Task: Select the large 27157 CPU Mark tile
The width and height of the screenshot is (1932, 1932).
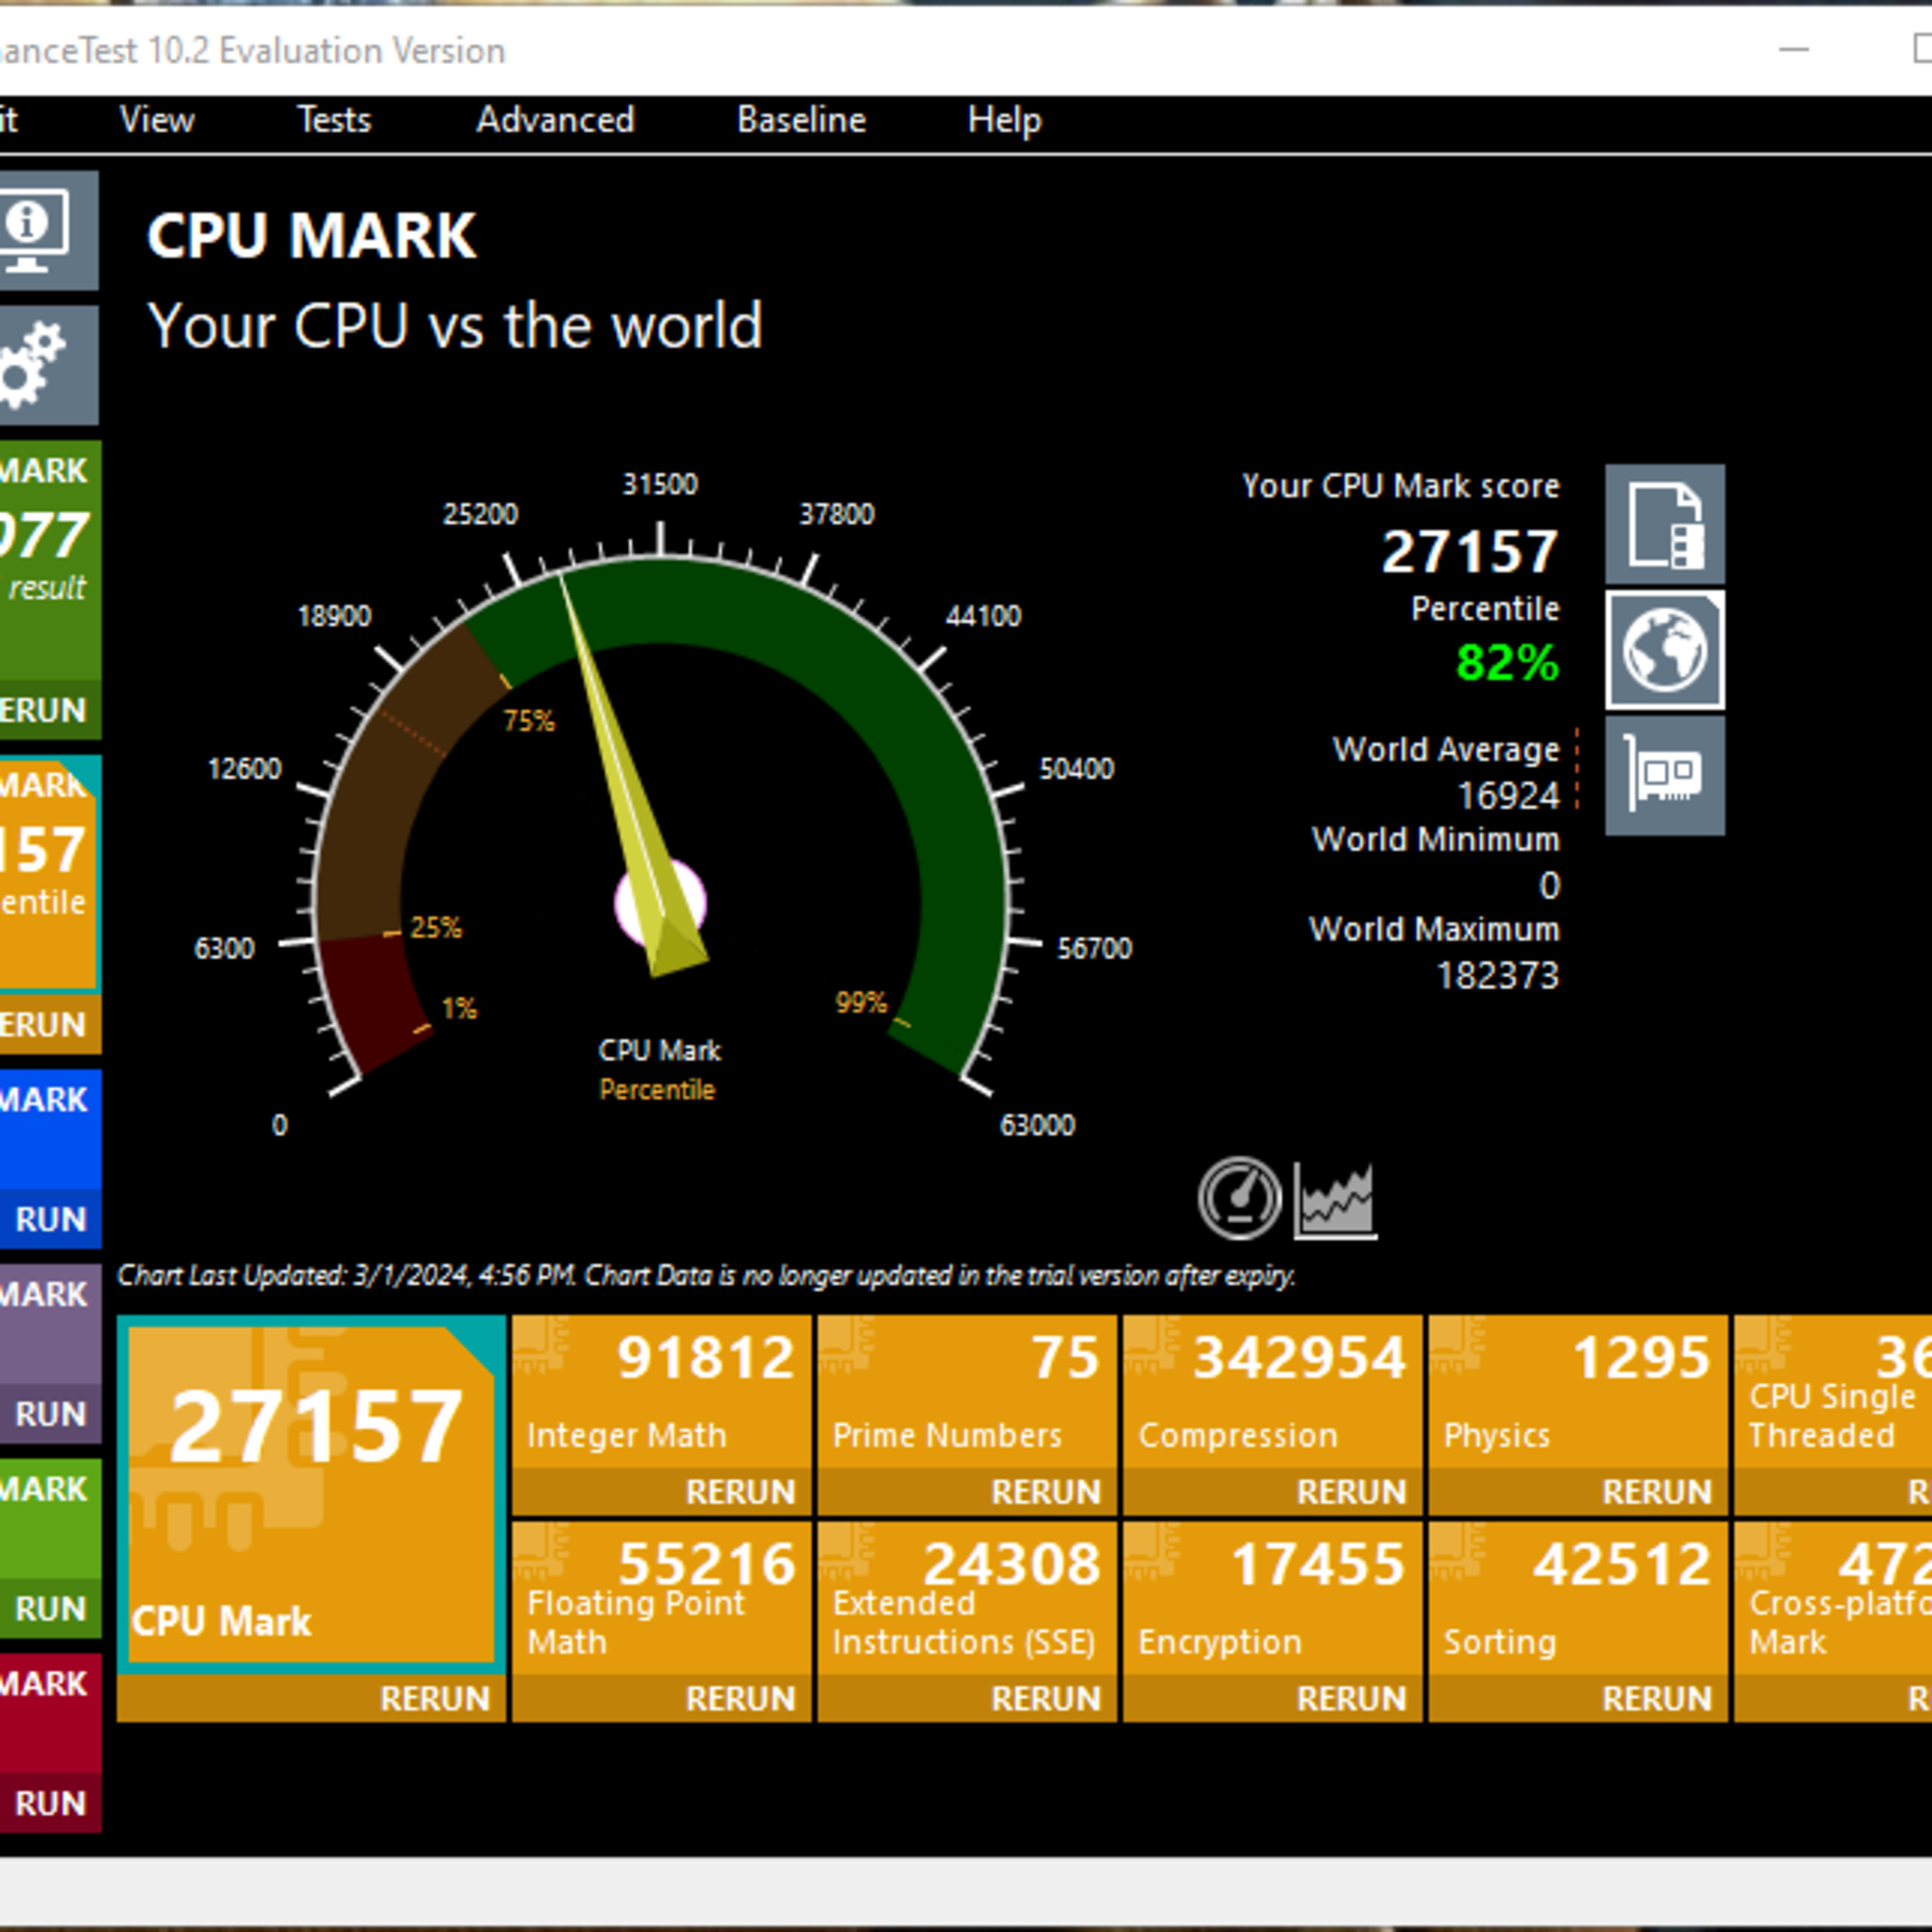Action: click(x=311, y=1495)
